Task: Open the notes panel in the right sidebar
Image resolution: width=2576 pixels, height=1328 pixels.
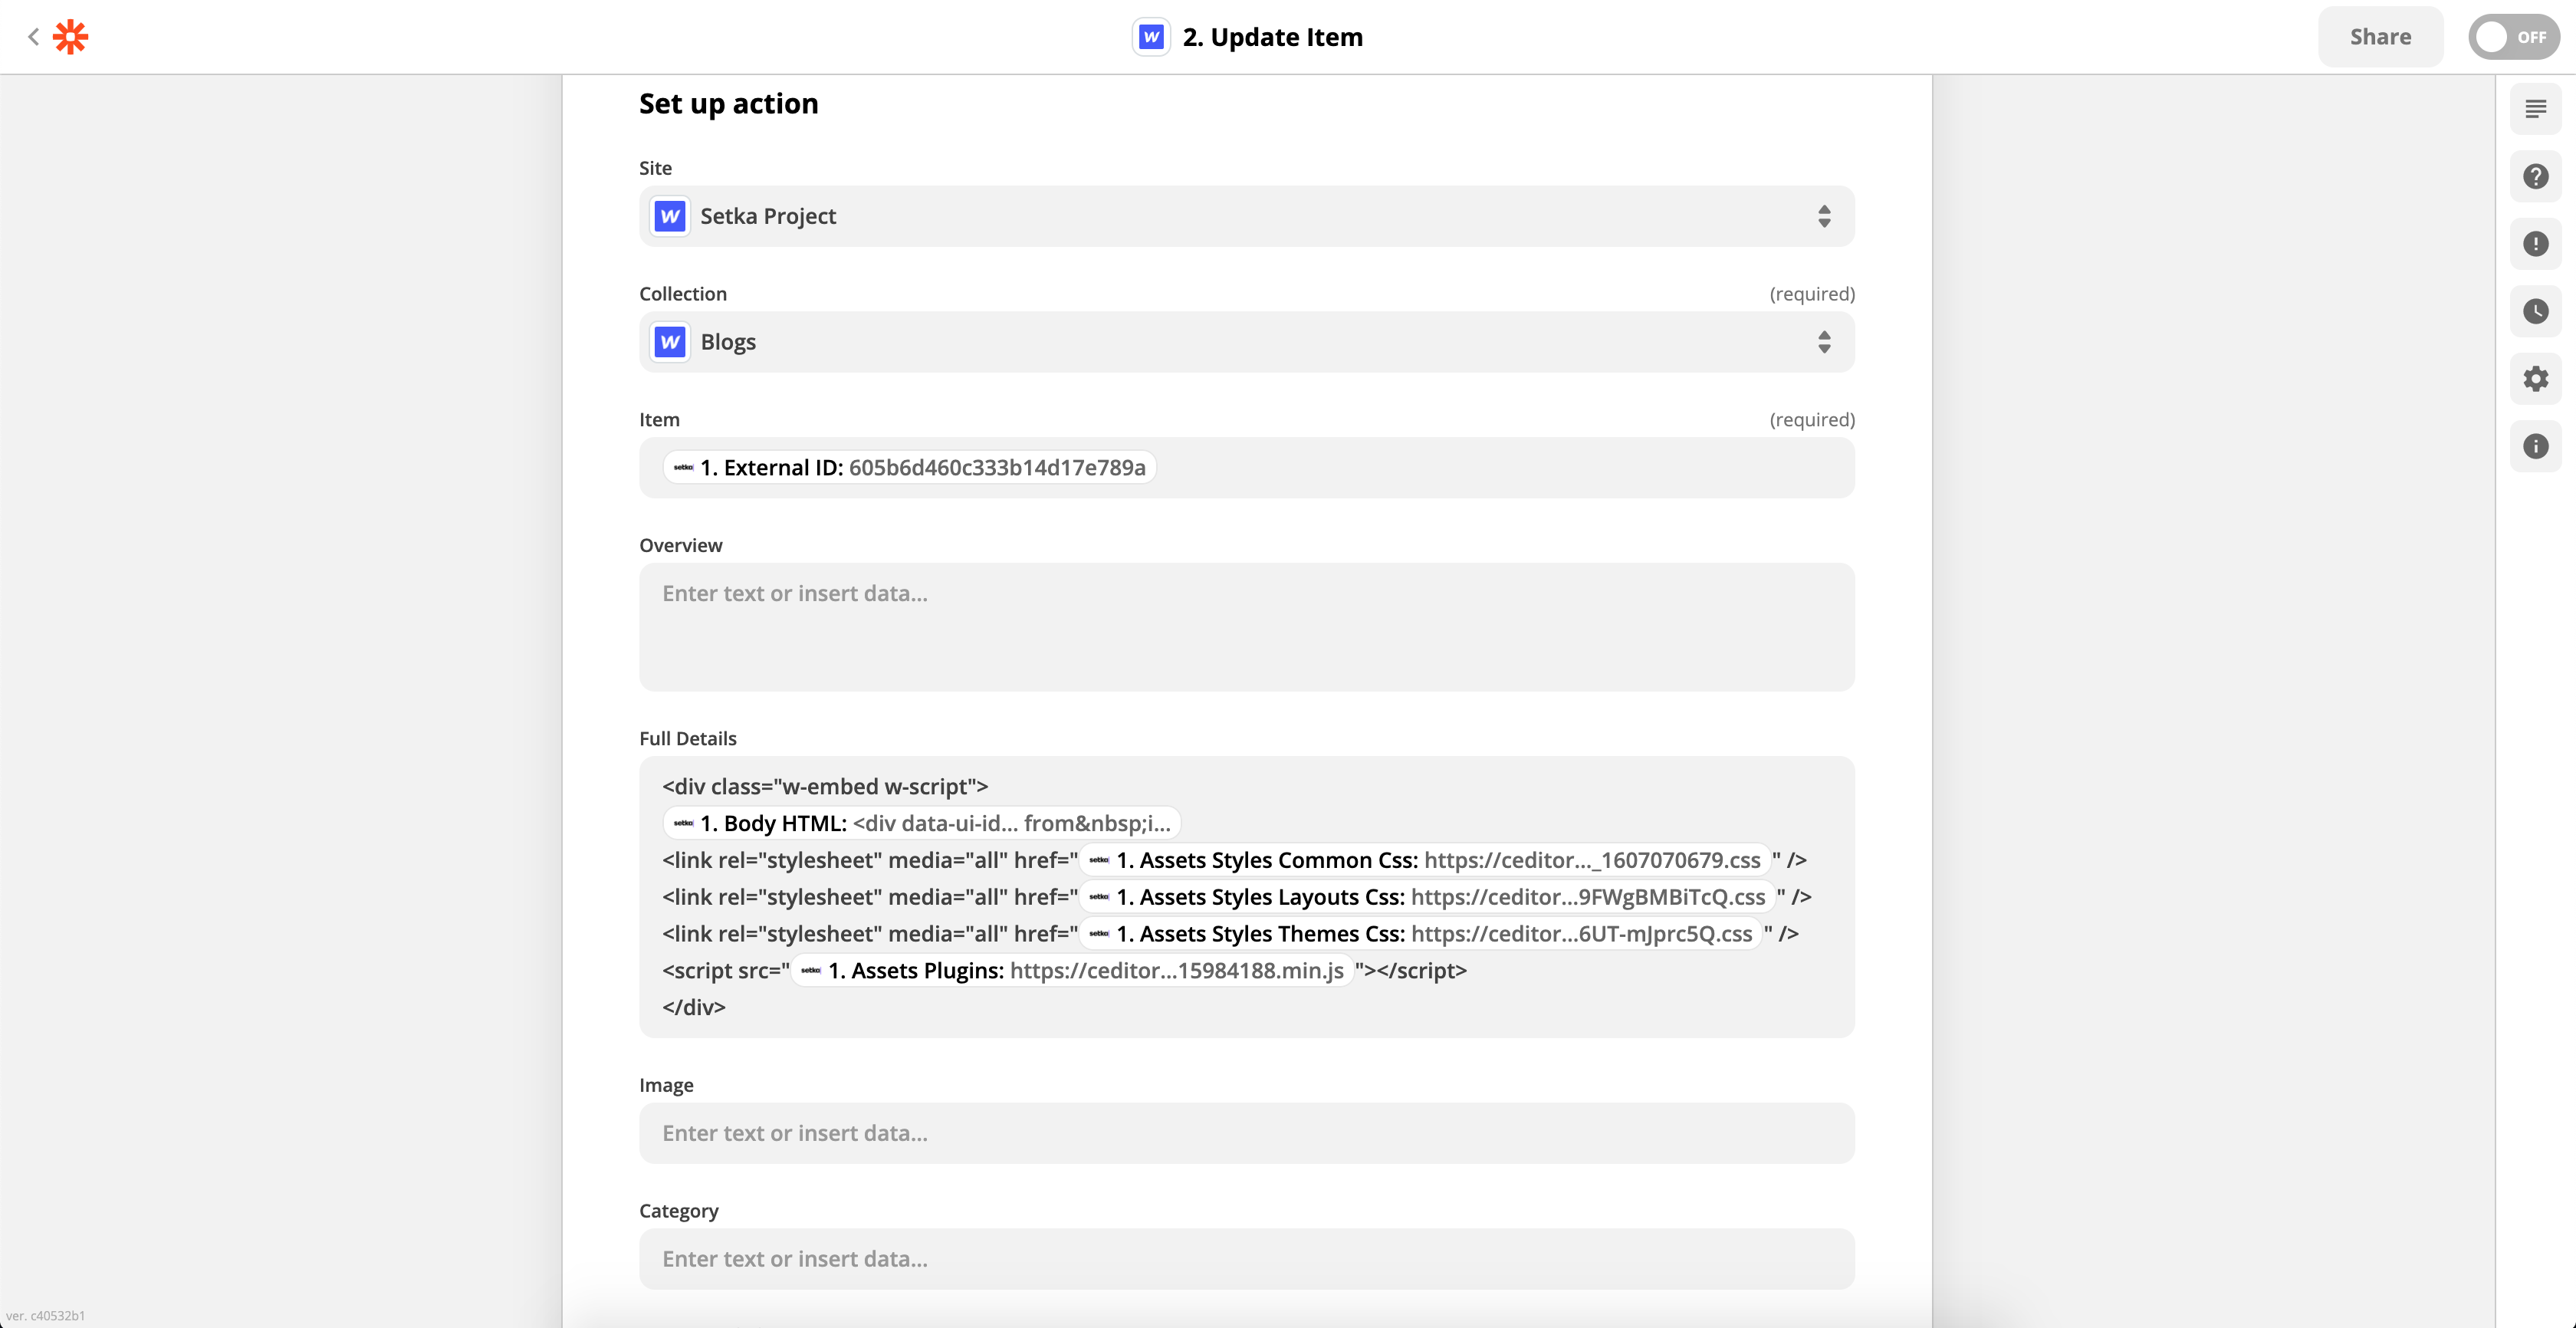Action: 2536,108
